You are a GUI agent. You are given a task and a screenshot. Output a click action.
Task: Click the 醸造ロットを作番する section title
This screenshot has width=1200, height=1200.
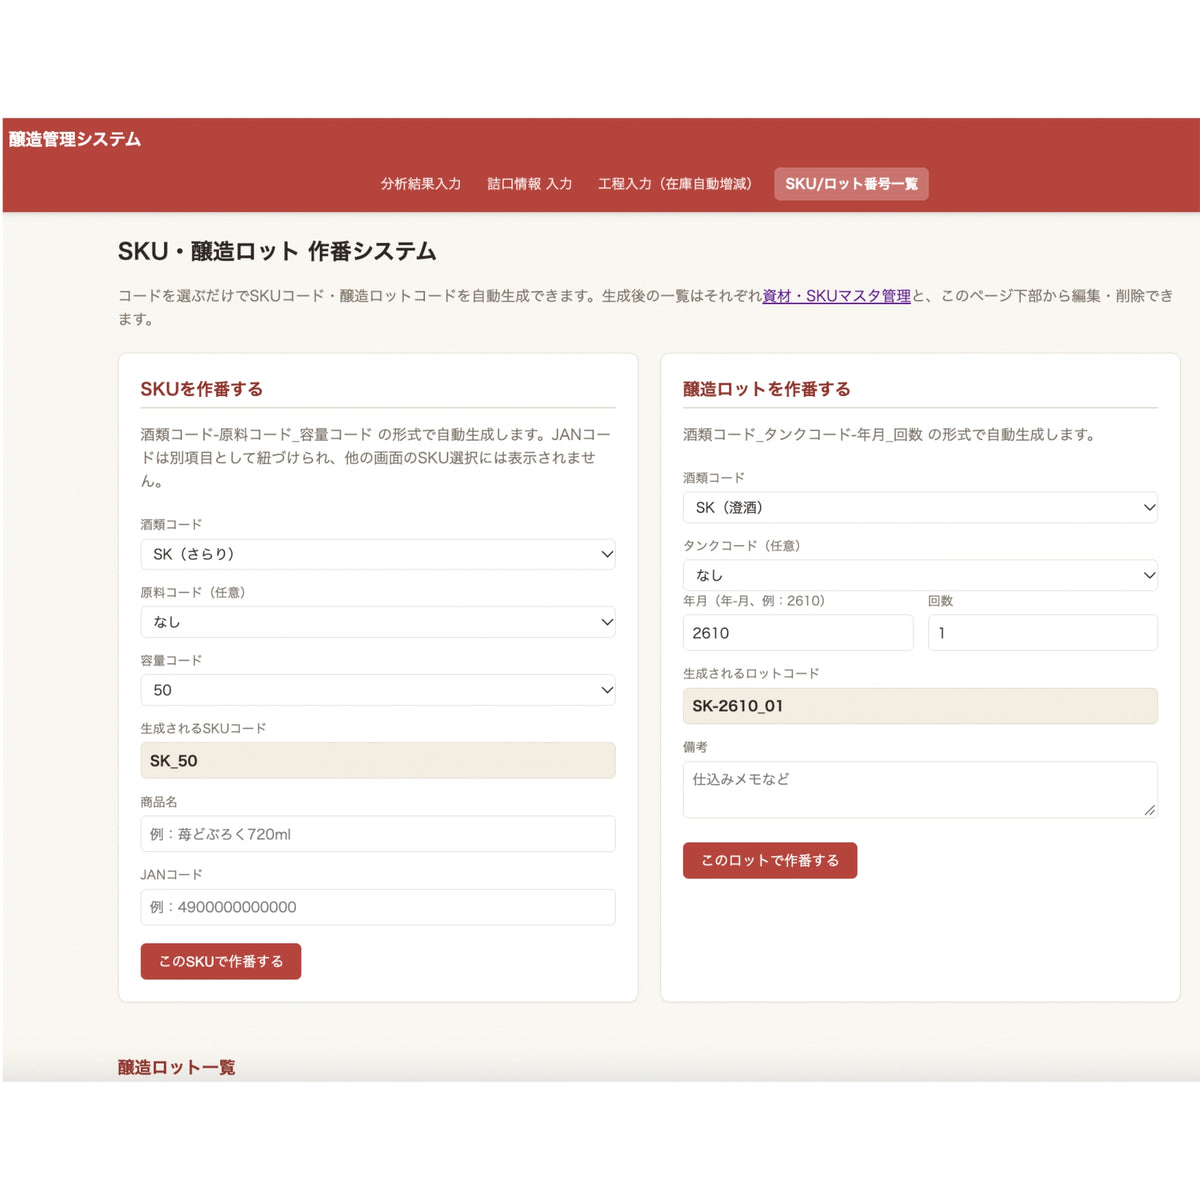click(767, 389)
